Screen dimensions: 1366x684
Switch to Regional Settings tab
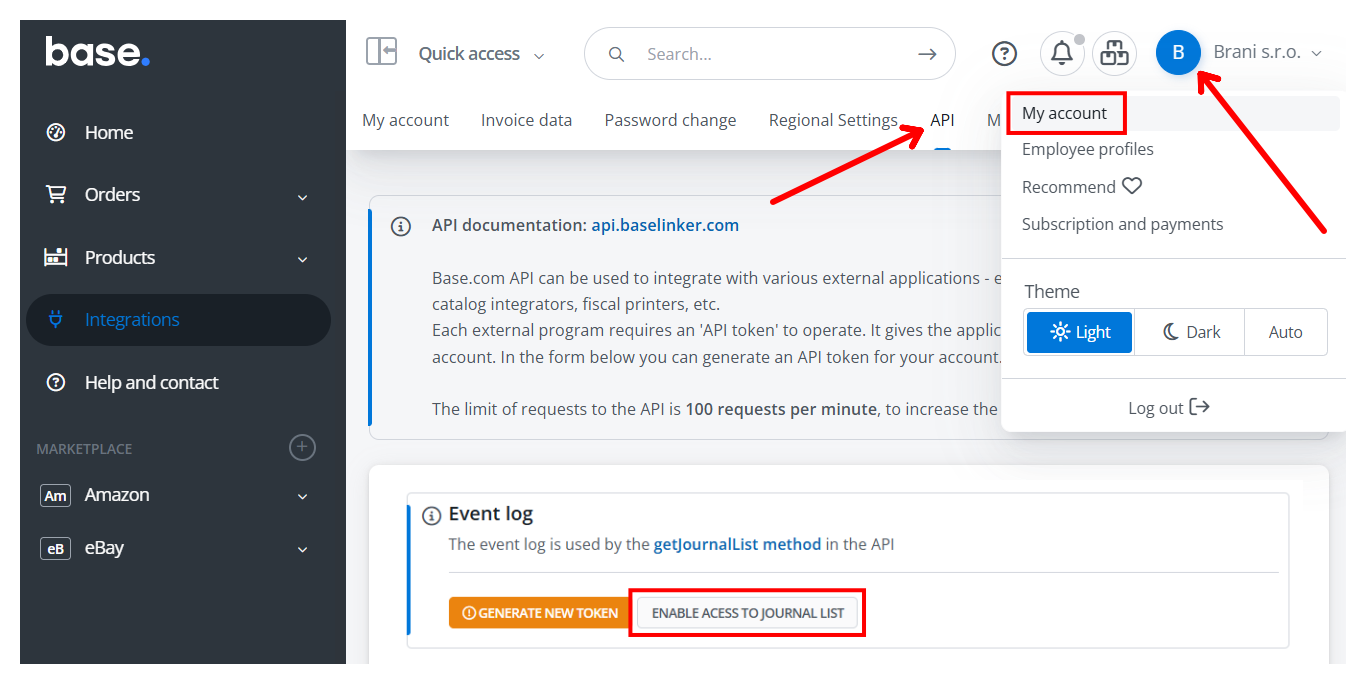click(x=833, y=120)
